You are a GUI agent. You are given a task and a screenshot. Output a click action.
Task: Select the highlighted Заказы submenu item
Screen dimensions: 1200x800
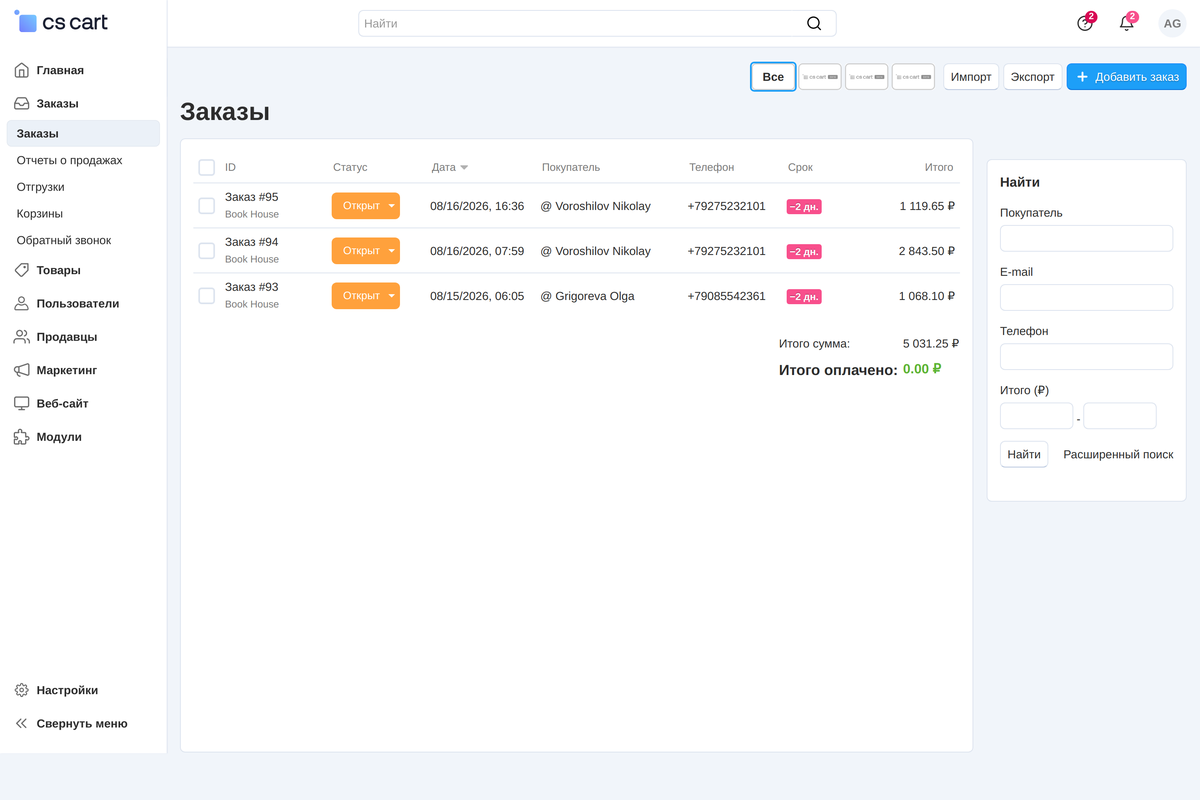point(83,134)
